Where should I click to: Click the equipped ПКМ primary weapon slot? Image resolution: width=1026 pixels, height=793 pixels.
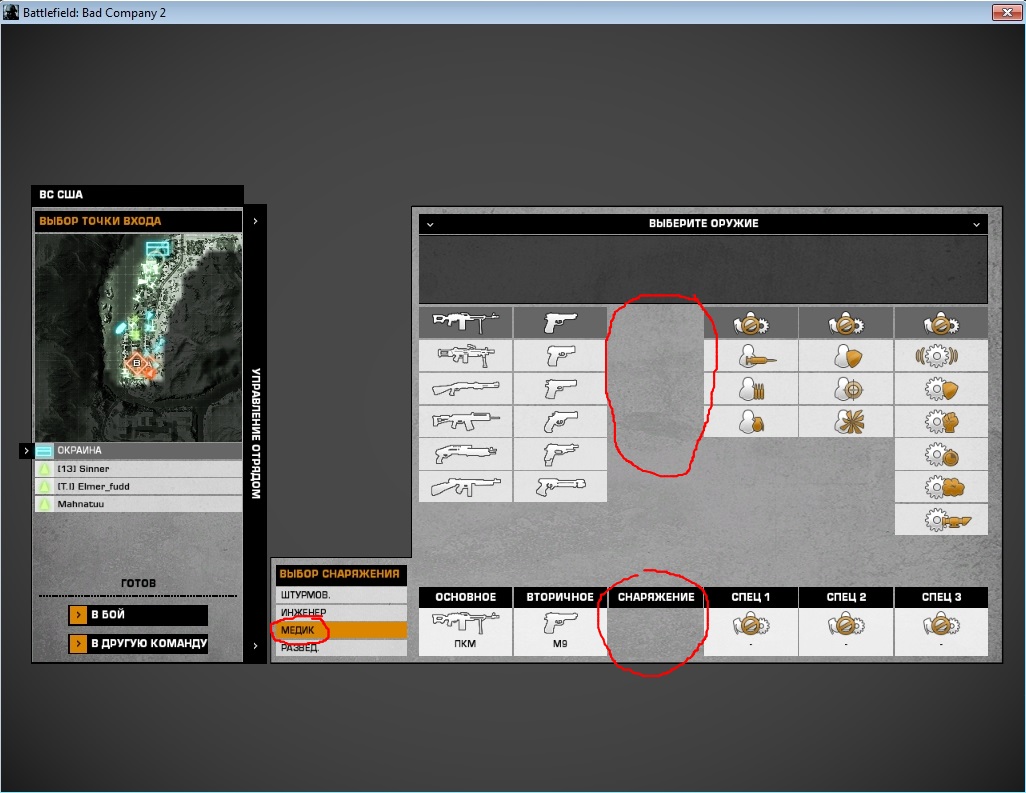[x=465, y=631]
